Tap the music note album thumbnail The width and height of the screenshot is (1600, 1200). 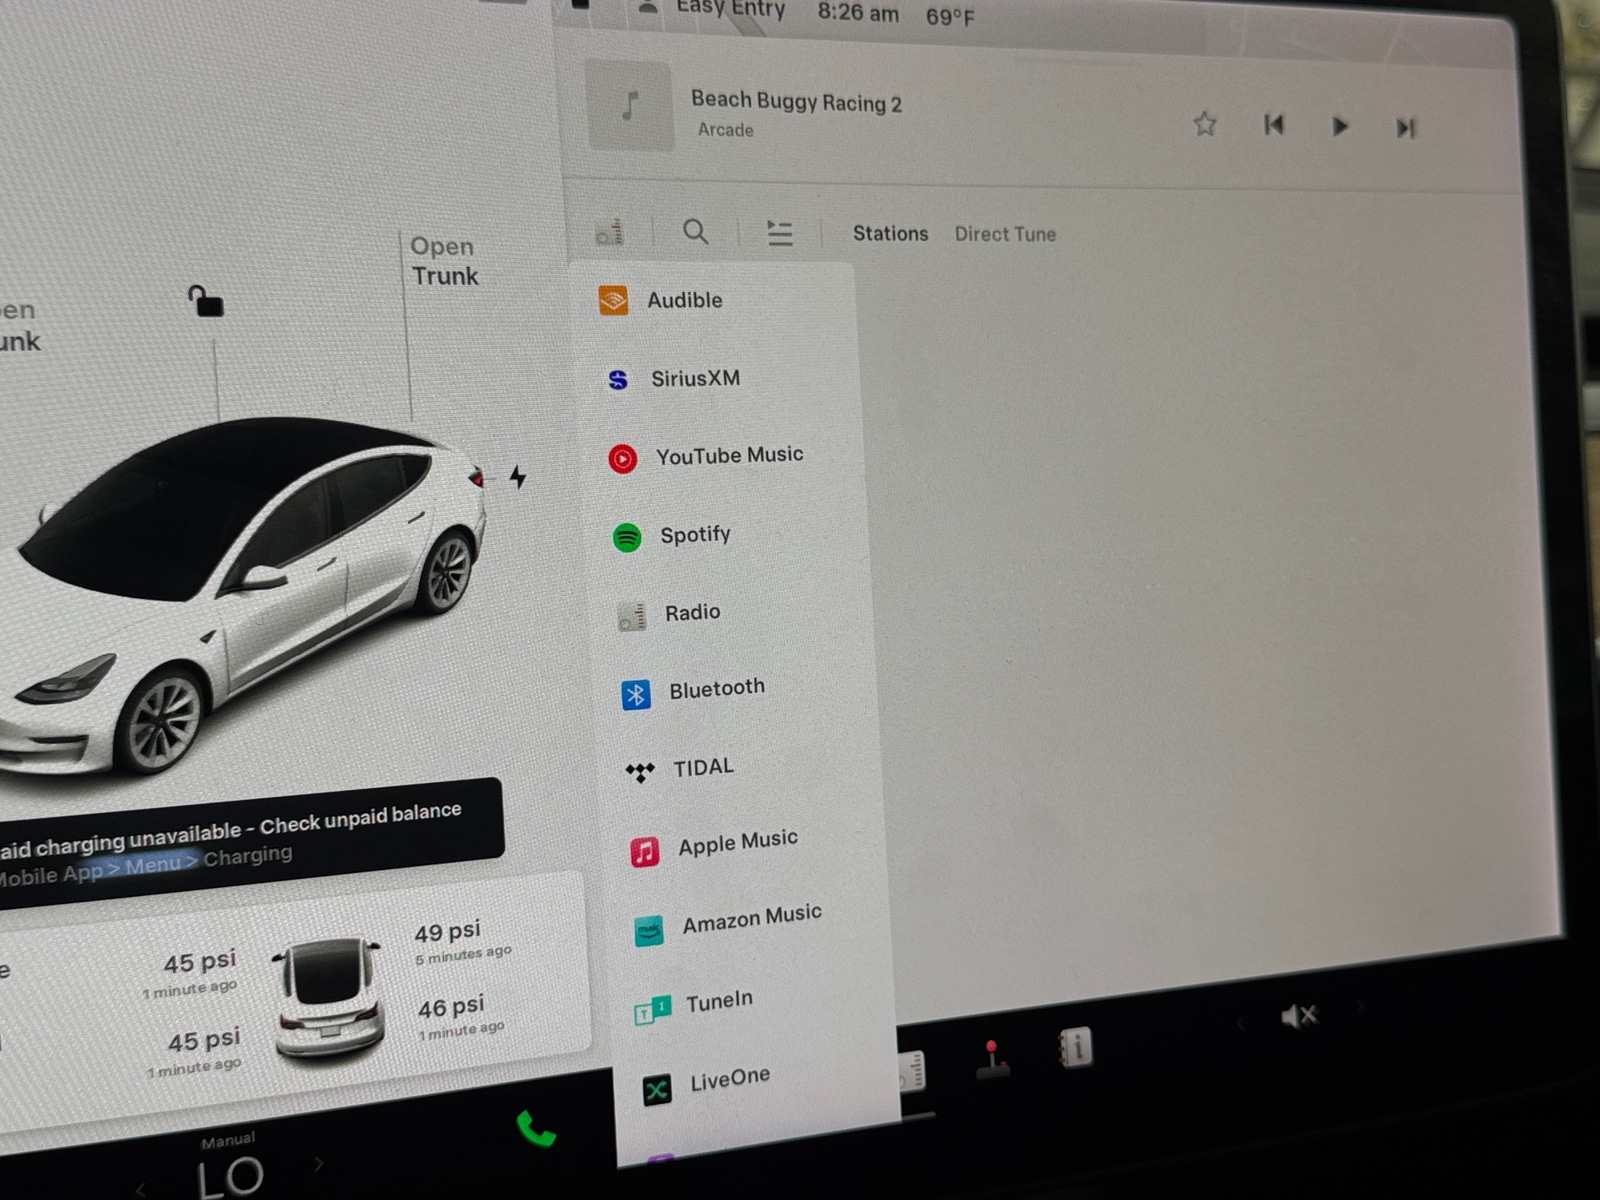(630, 105)
